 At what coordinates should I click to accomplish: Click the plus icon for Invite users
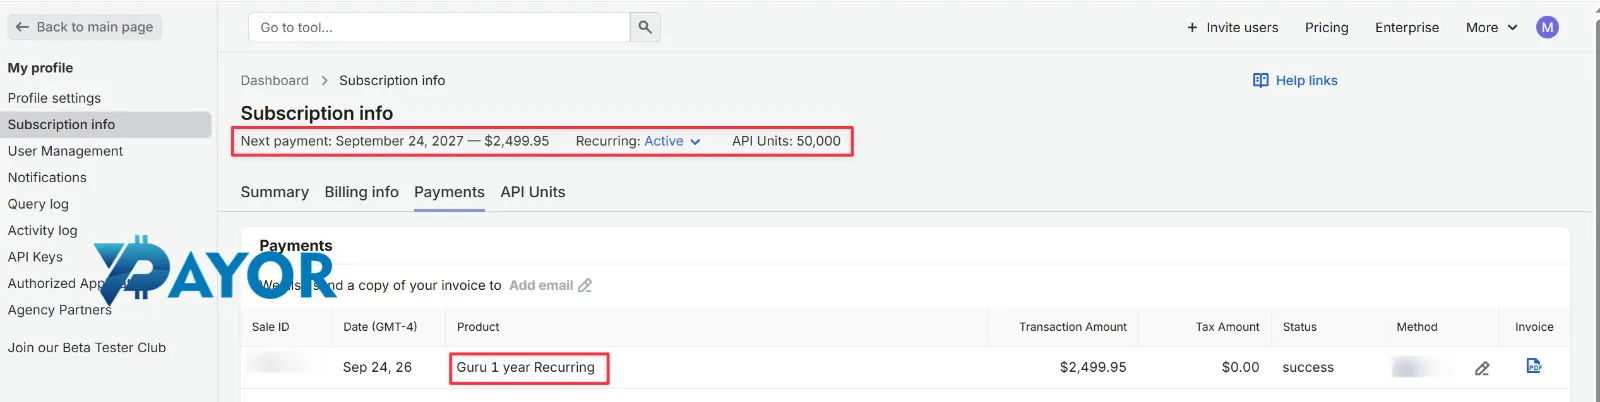pos(1192,27)
